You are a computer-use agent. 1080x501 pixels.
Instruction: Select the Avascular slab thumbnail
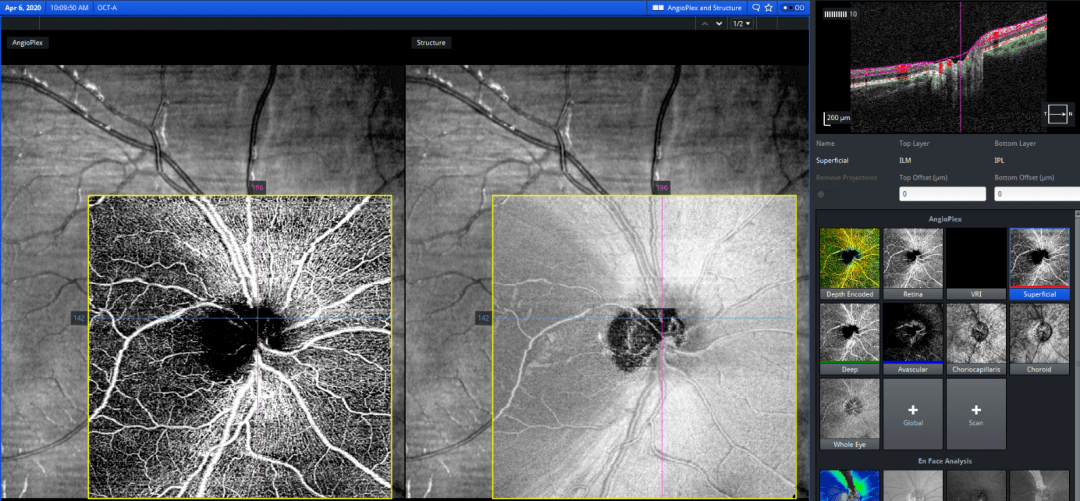pyautogui.click(x=912, y=337)
